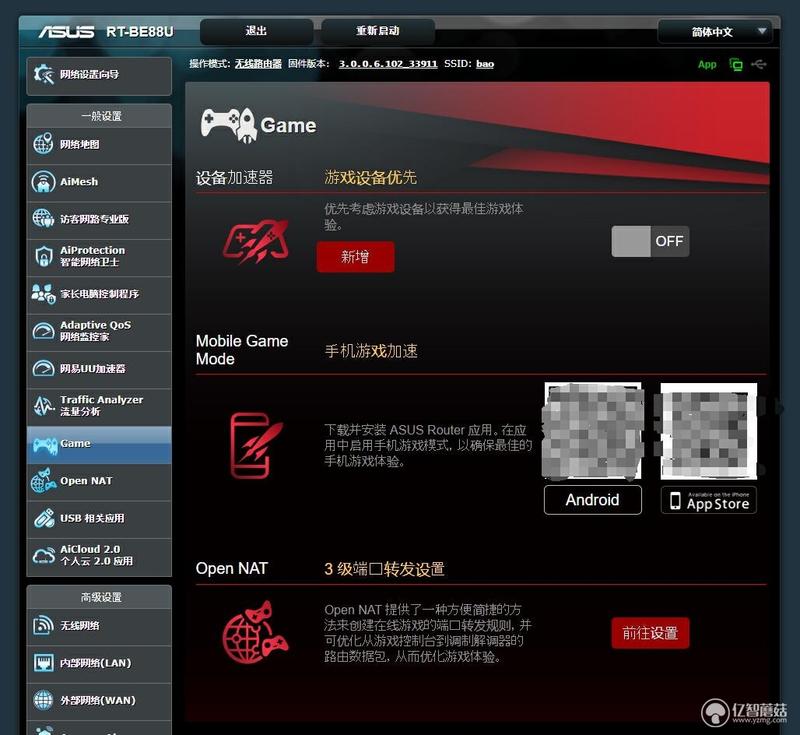Screen dimensions: 800x735
Task: Click the SSID bao link
Action: tap(485, 64)
